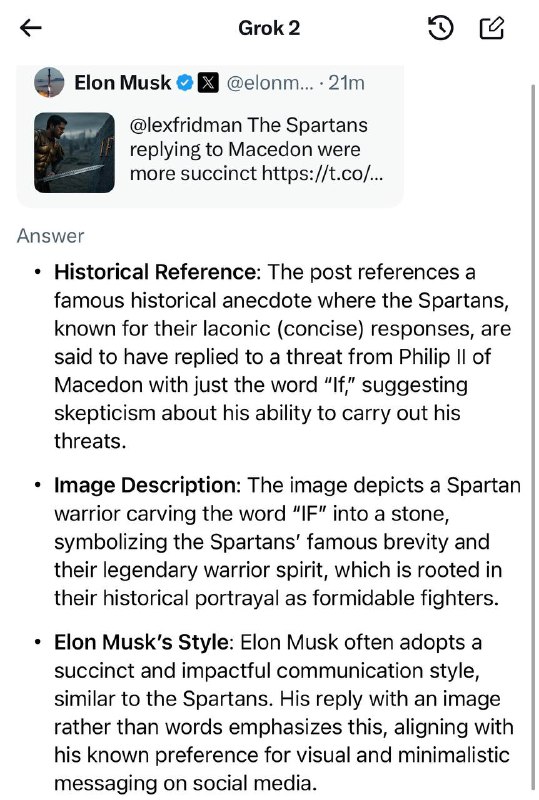Viewport: 539px width, 800px height.
Task: Tap the paragraph mentioning Philip II of Macedon
Action: pyautogui.click(x=282, y=357)
